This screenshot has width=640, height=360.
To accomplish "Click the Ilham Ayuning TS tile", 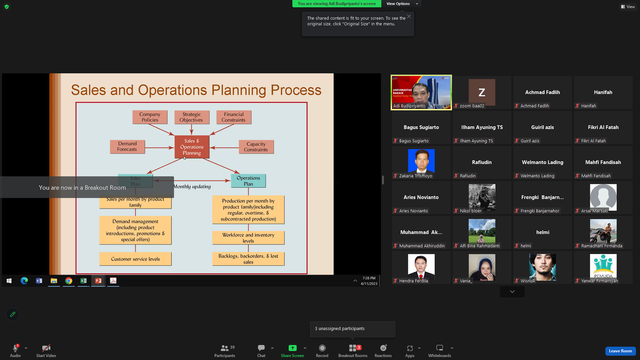I will tap(482, 128).
